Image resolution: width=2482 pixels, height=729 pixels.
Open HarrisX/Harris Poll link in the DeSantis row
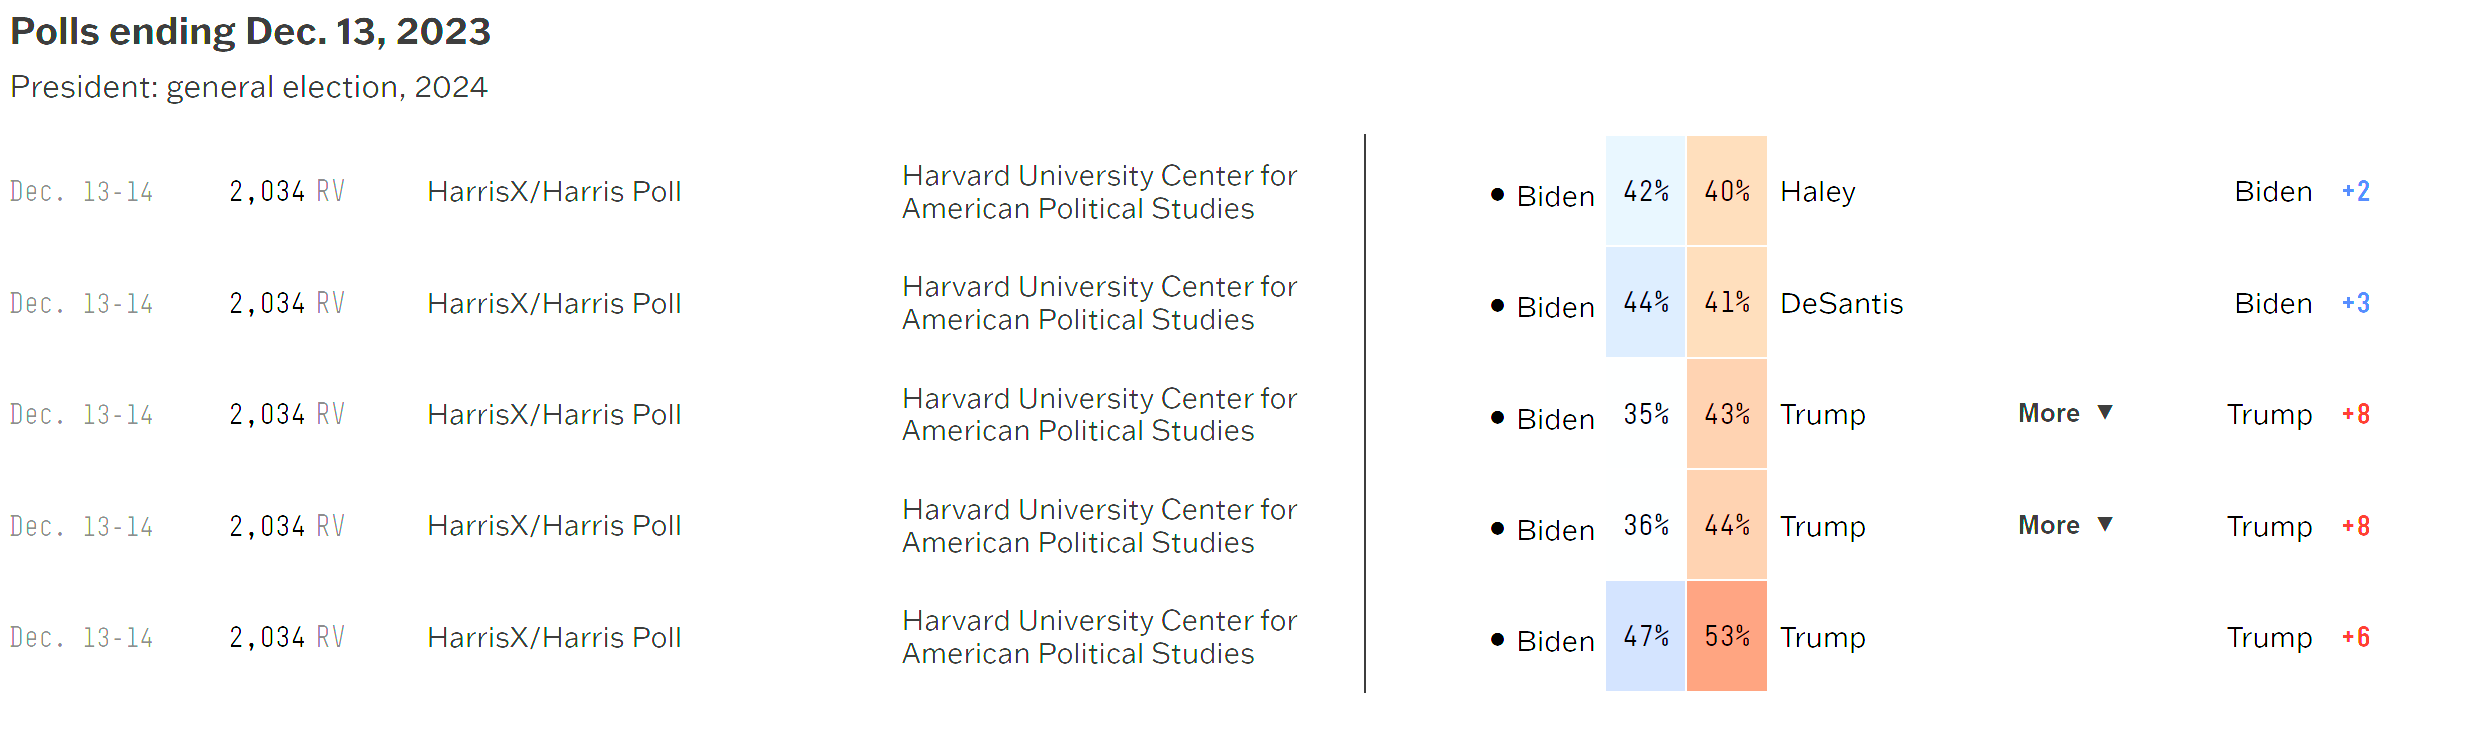[554, 303]
